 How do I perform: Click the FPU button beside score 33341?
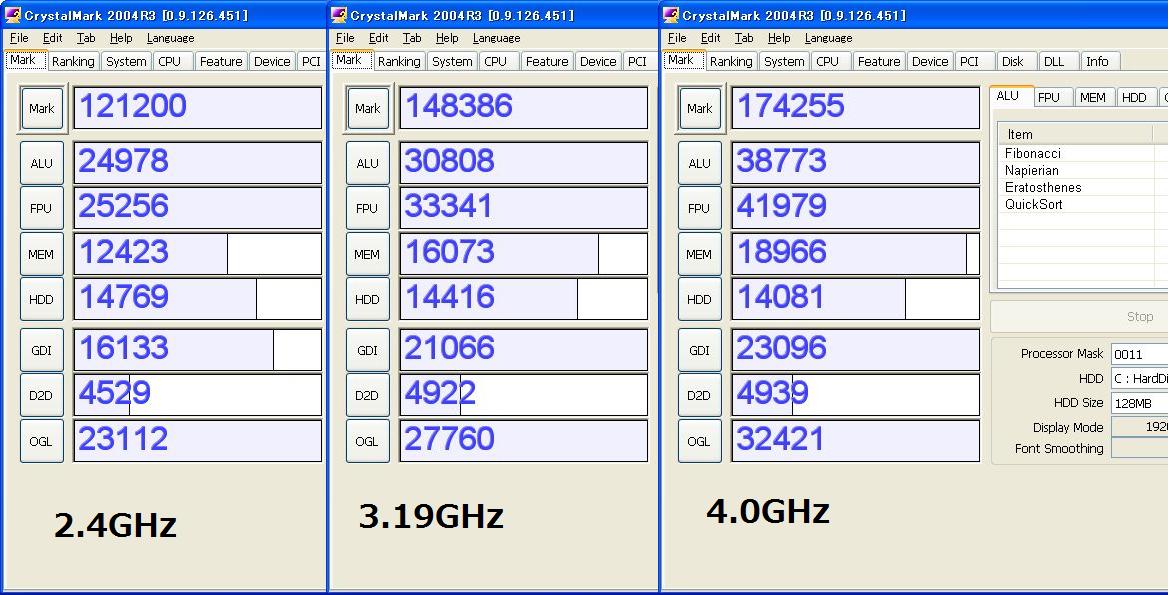point(367,209)
